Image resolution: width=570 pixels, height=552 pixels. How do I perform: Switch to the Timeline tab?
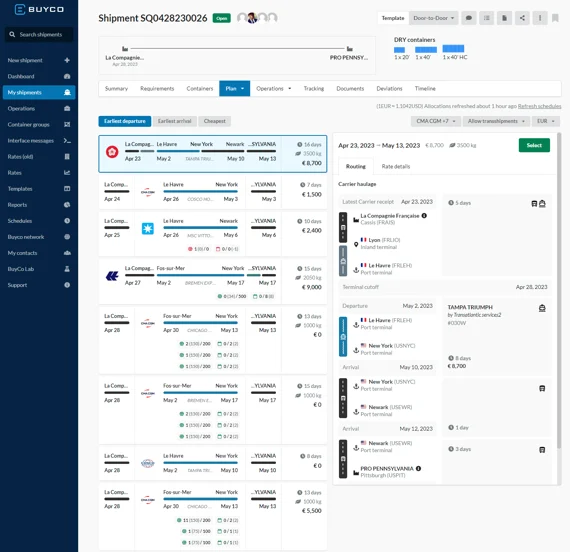[x=425, y=88]
